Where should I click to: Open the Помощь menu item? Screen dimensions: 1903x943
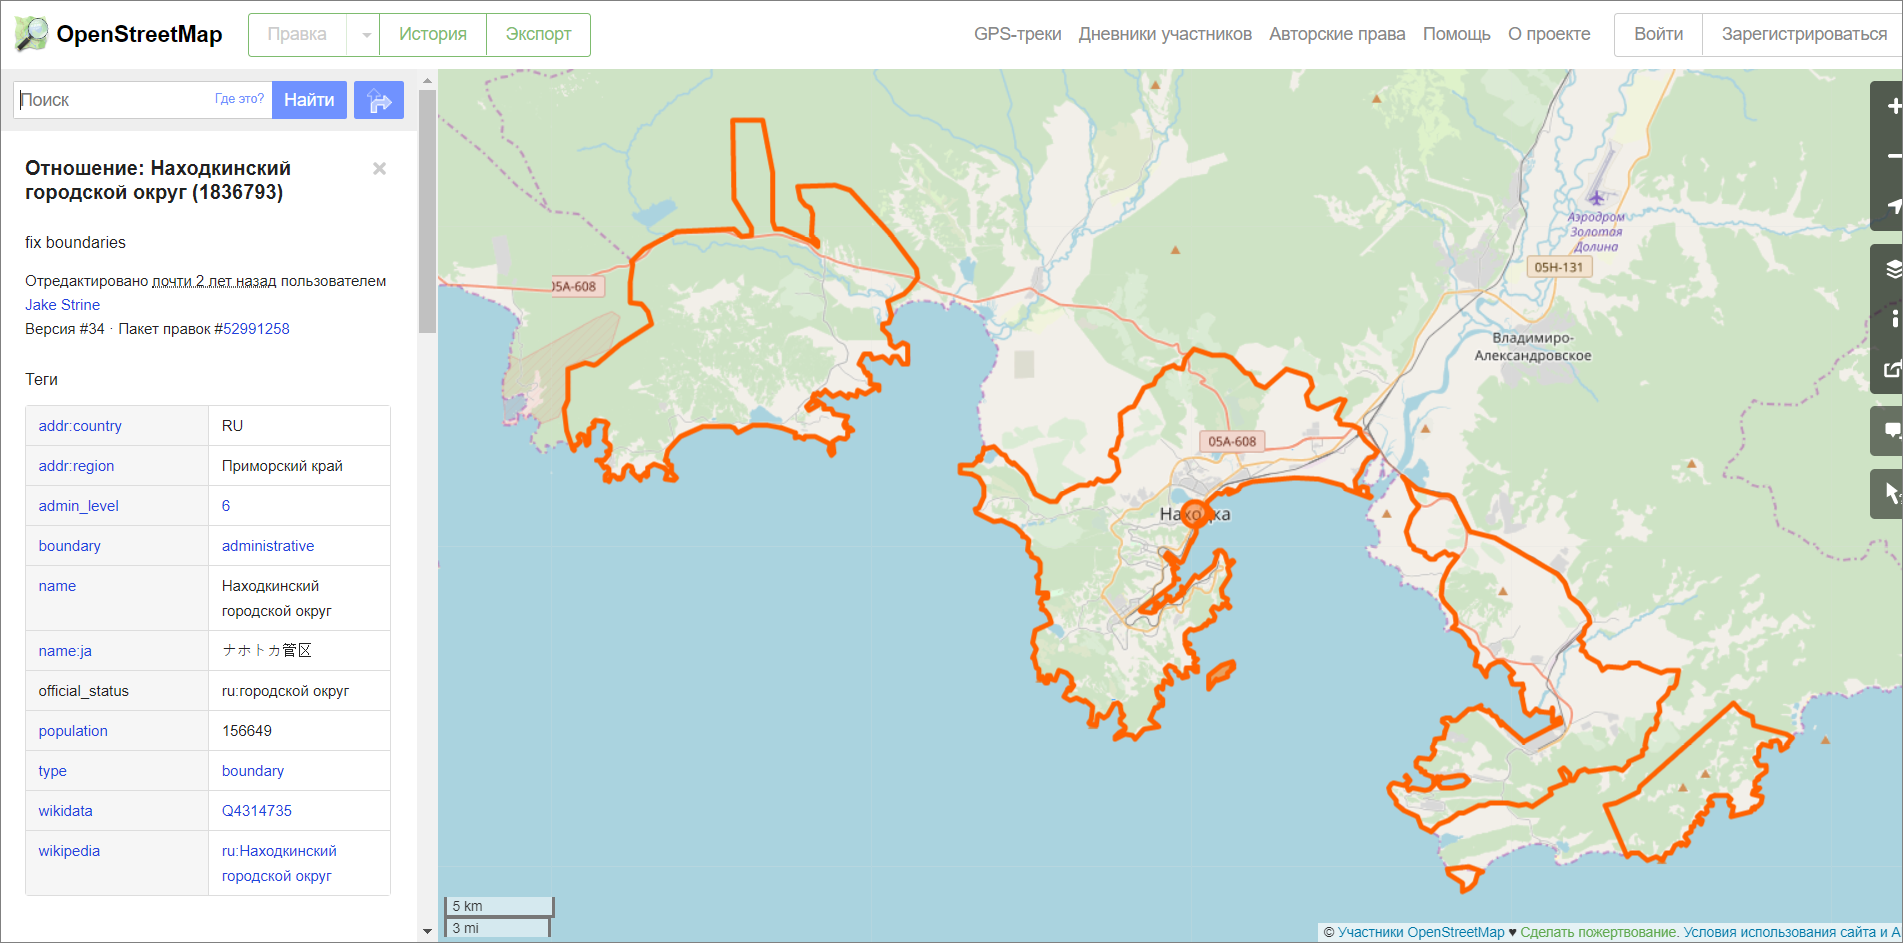pyautogui.click(x=1457, y=34)
